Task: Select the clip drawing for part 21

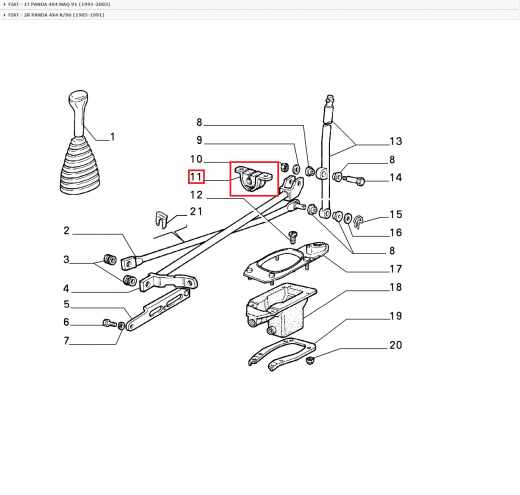Action: [161, 219]
